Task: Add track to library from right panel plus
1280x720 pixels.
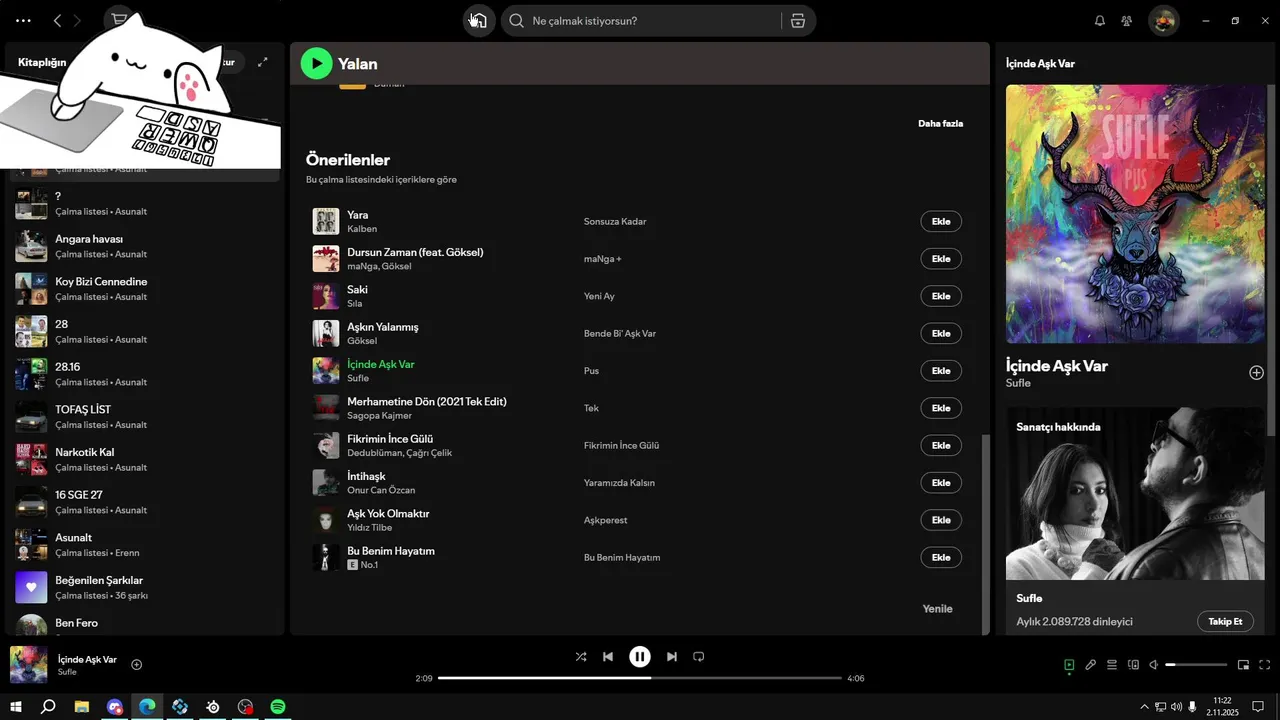Action: pos(1256,372)
